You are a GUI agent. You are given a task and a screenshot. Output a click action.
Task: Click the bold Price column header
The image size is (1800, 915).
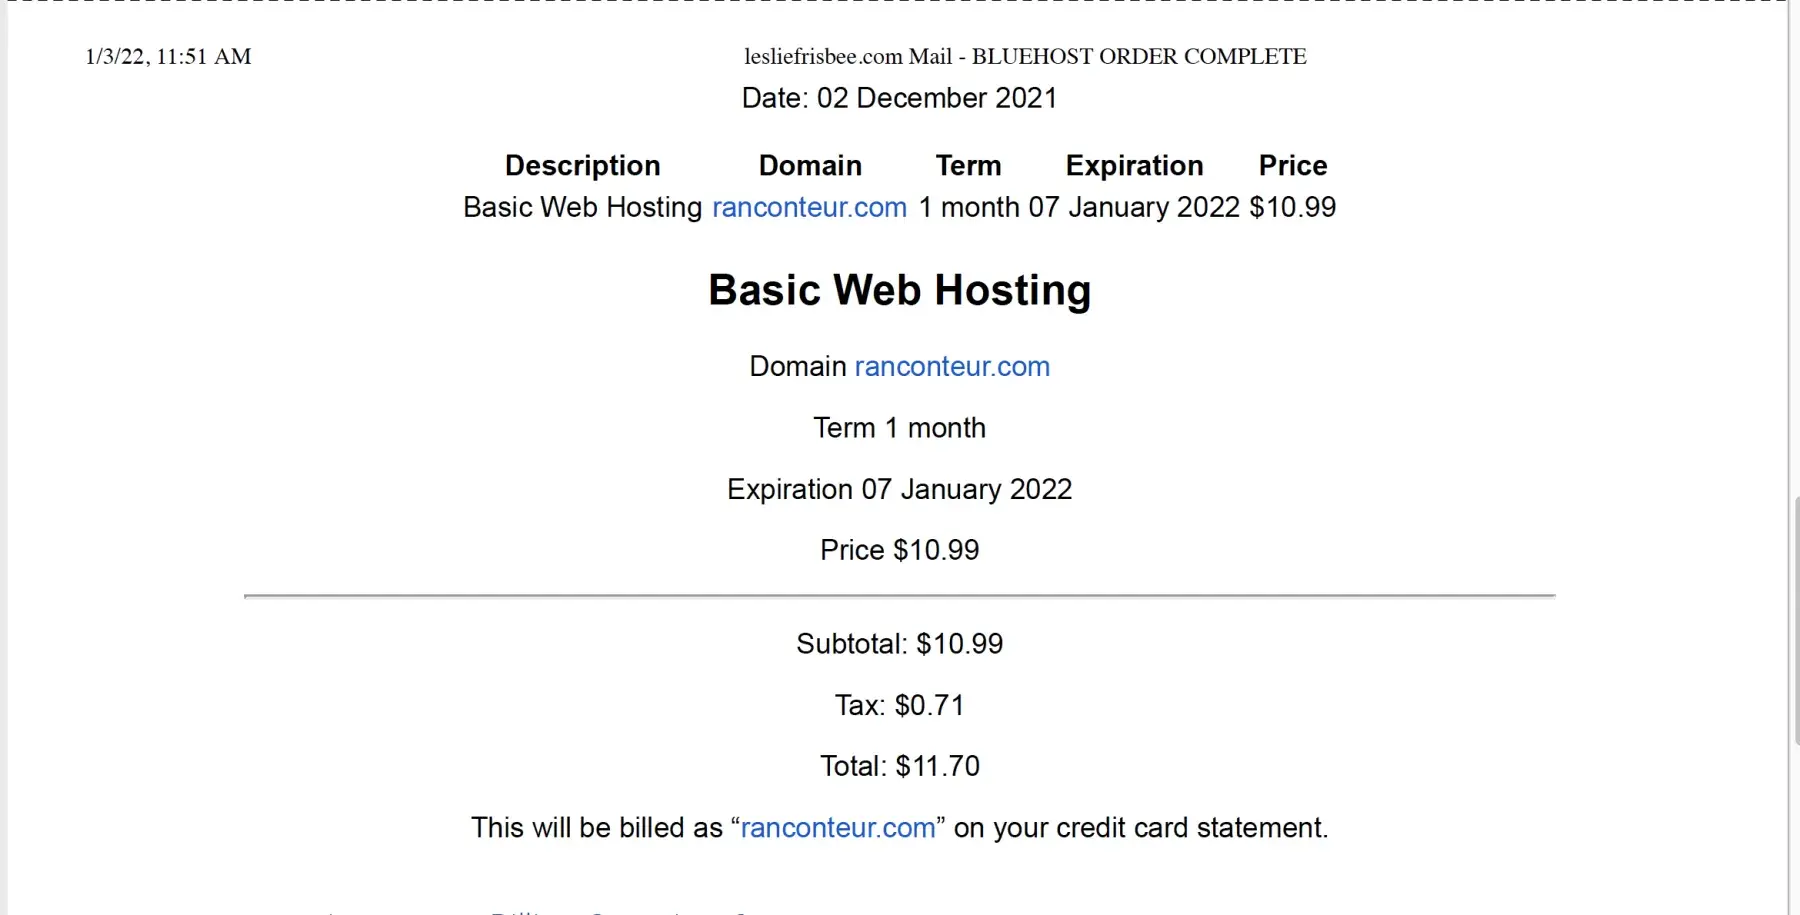point(1292,165)
